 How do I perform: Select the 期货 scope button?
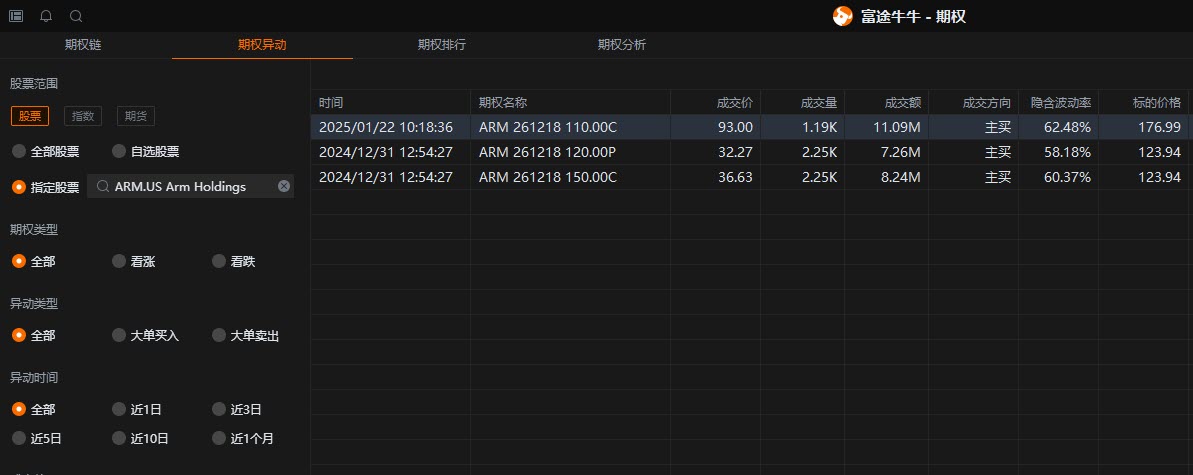[135, 116]
